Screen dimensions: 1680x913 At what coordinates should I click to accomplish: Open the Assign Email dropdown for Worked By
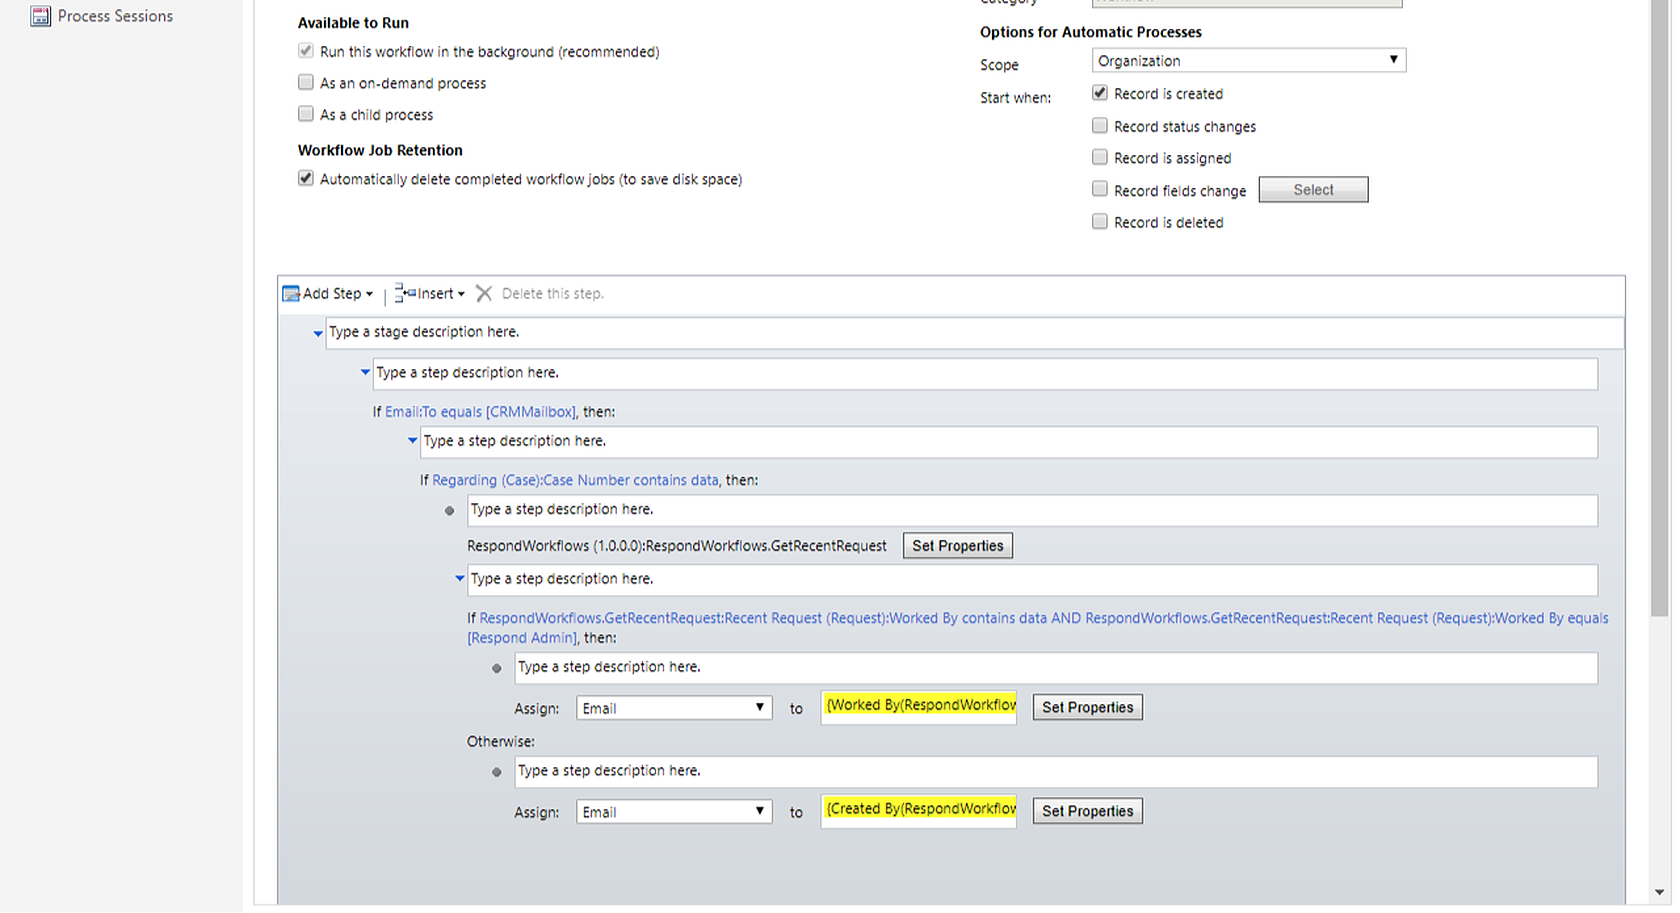(x=674, y=708)
